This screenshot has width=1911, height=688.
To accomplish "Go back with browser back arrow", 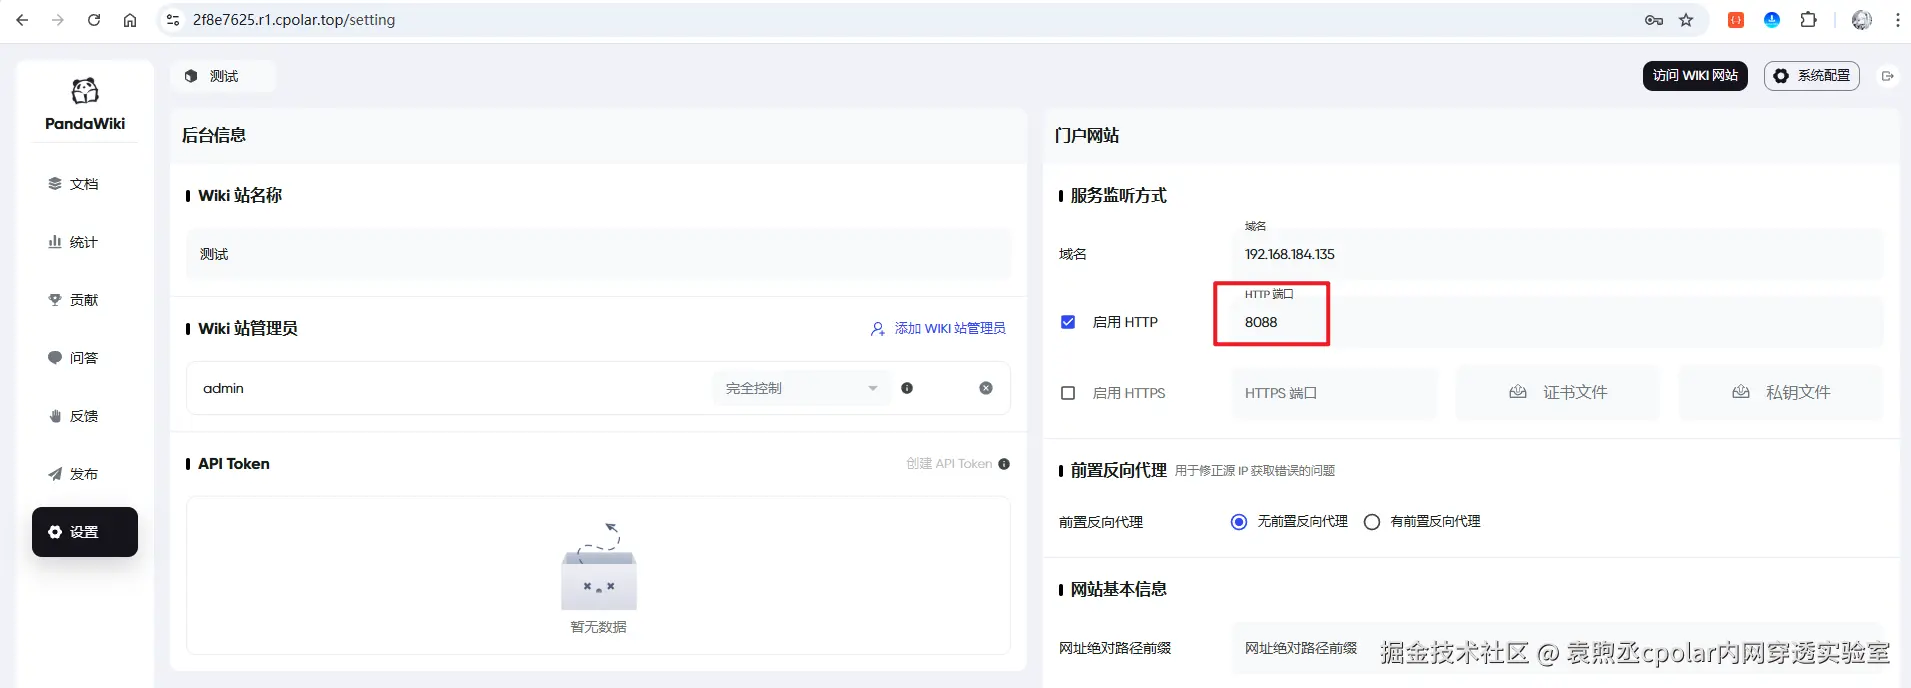I will coord(22,20).
